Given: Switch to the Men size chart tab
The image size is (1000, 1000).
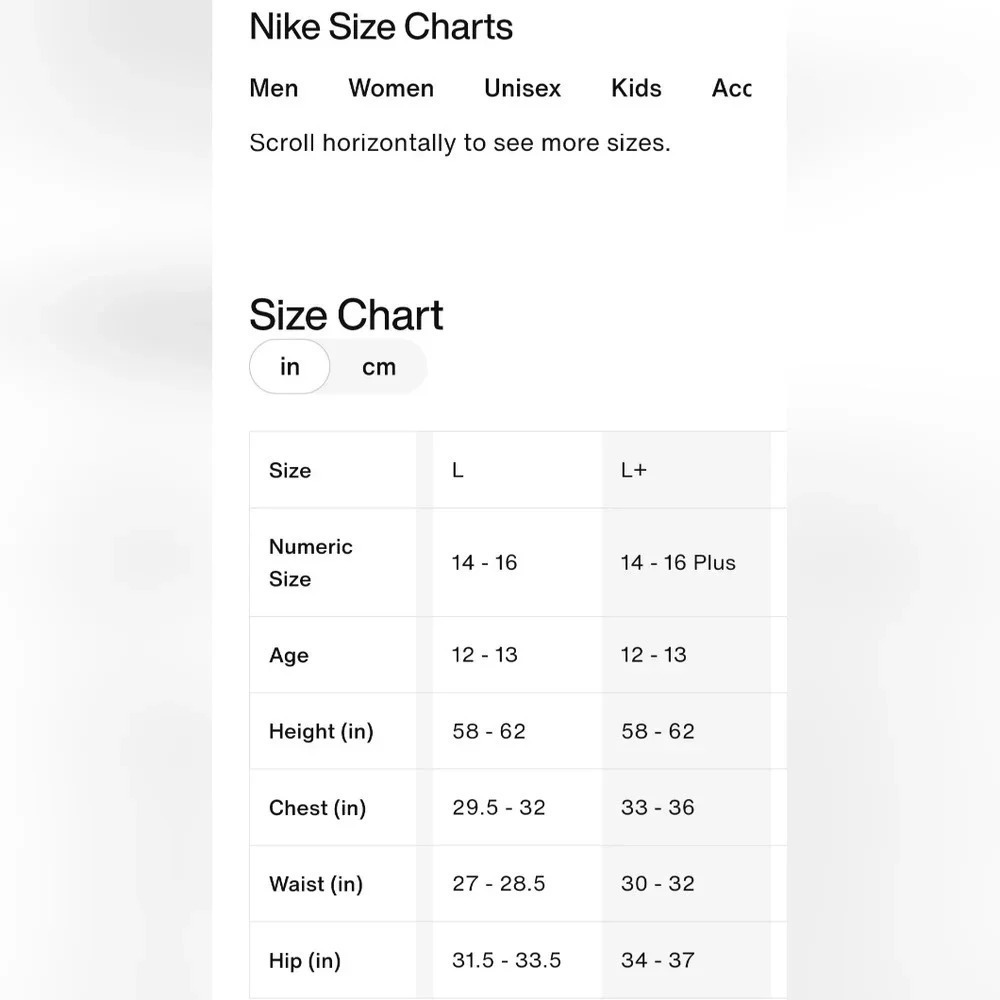Looking at the screenshot, I should (274, 88).
